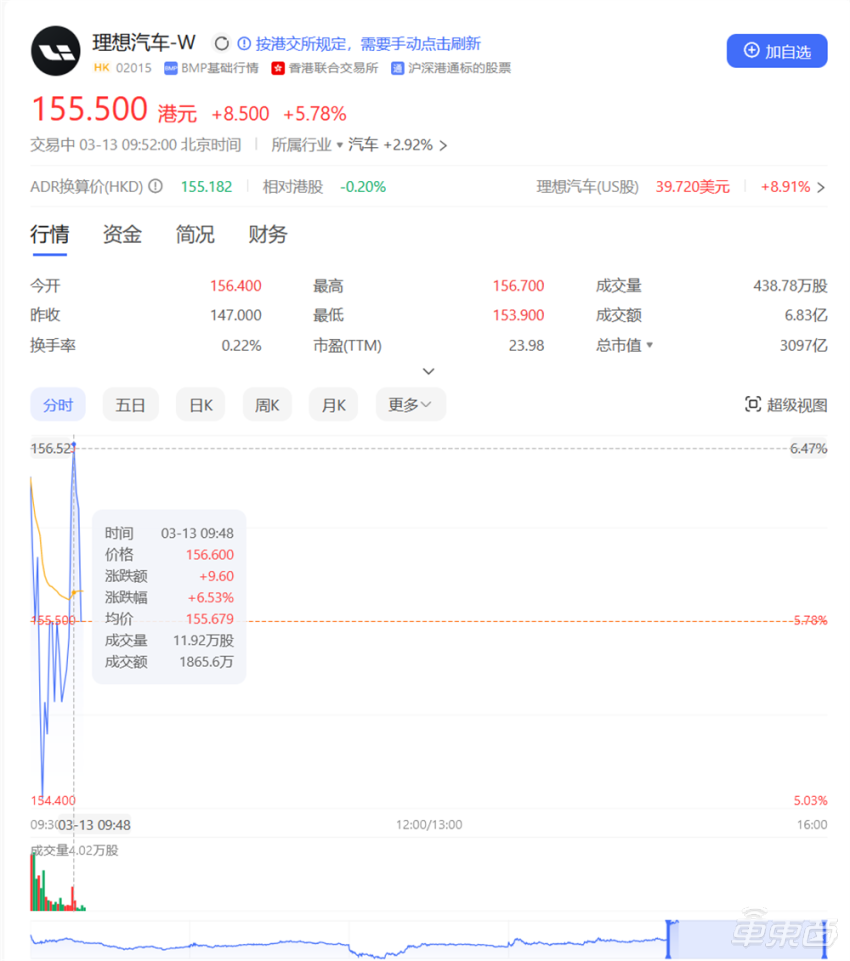Open the 汽车 +2.92% industry link

click(397, 145)
